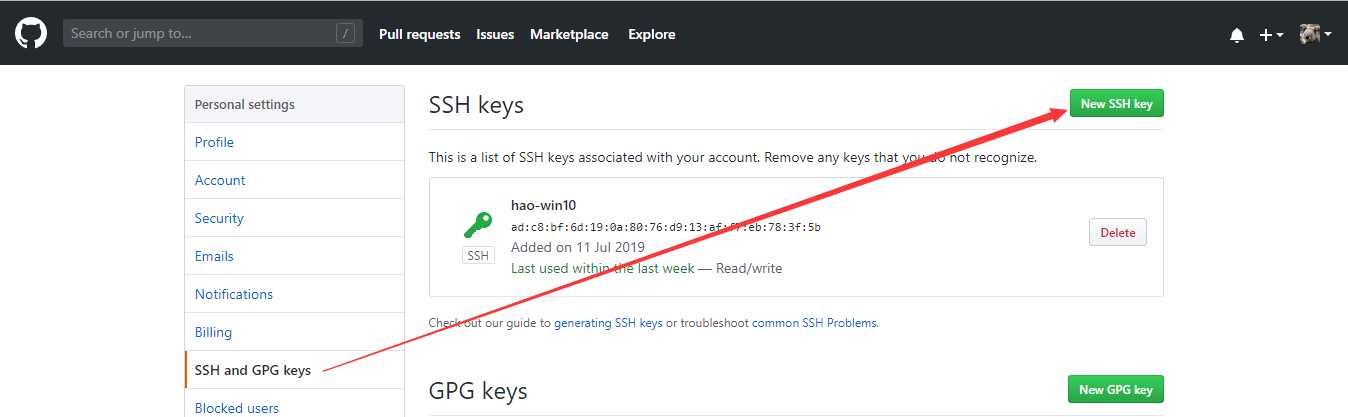Open the common SSH Problems link

tap(814, 323)
